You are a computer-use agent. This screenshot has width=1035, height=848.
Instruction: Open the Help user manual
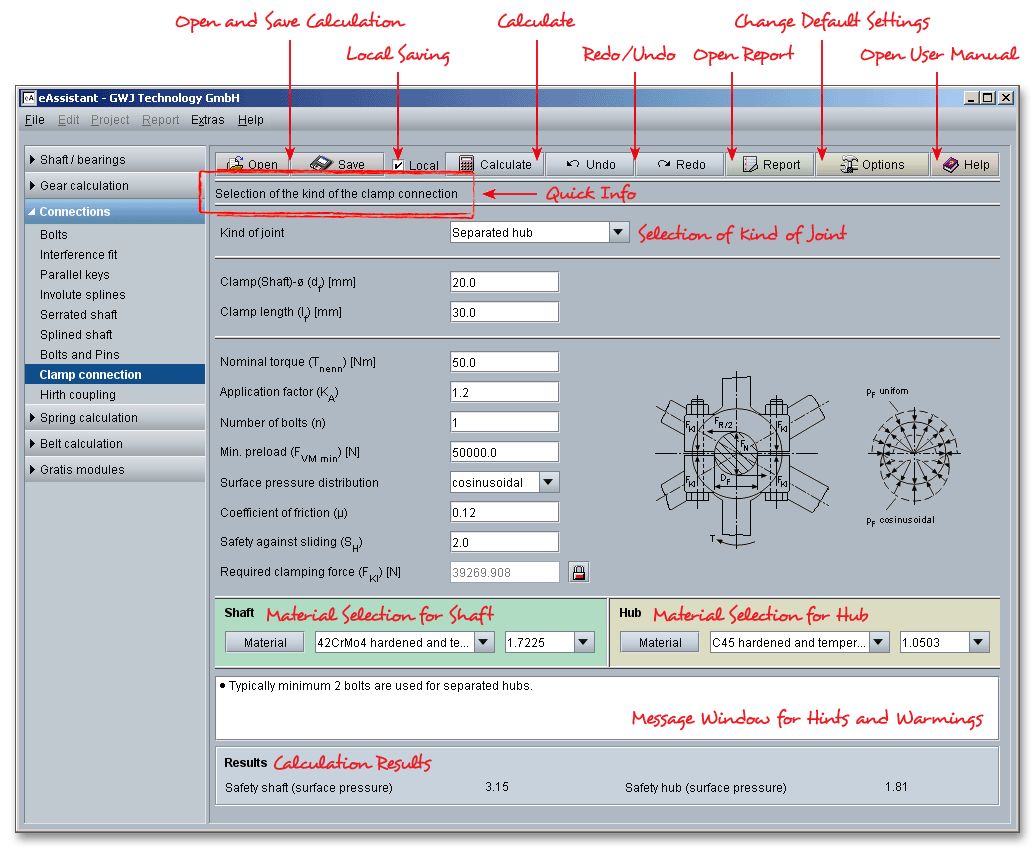(x=966, y=165)
